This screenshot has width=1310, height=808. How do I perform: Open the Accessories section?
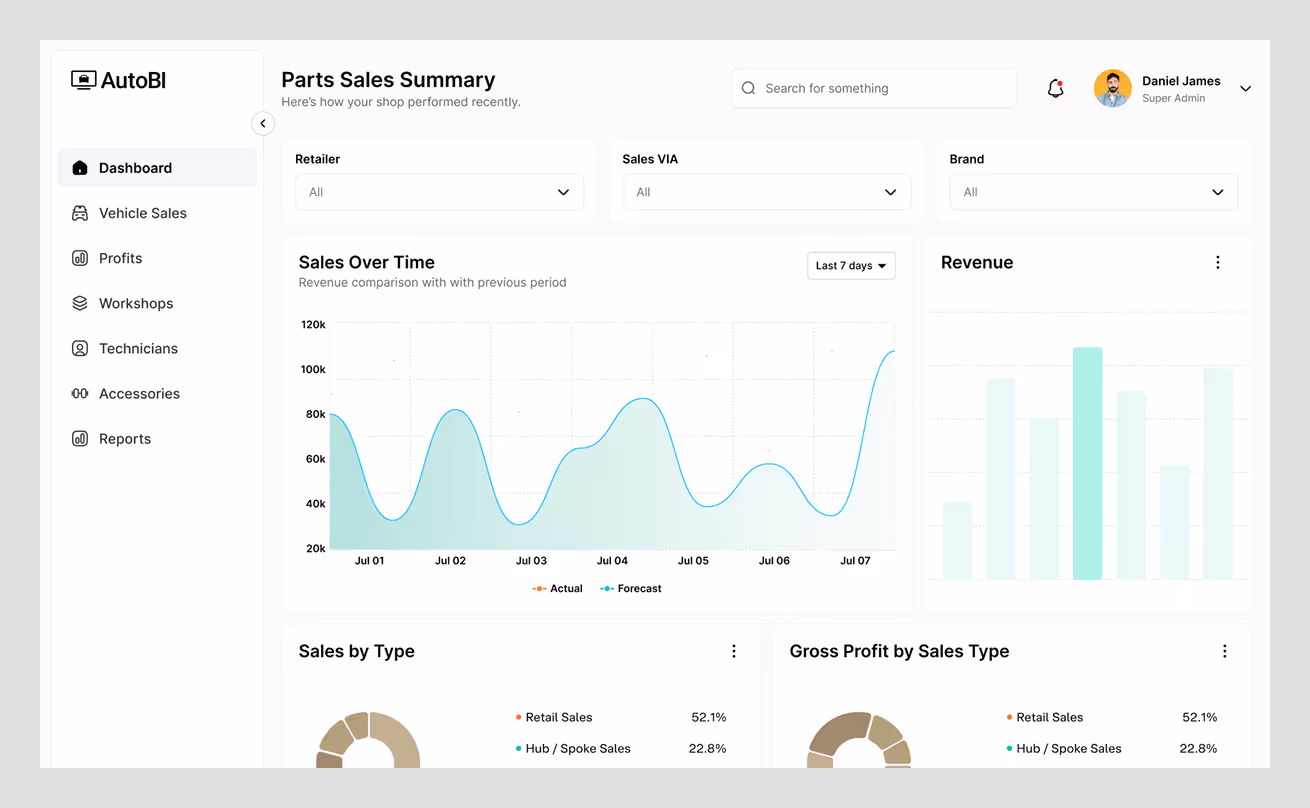point(137,393)
